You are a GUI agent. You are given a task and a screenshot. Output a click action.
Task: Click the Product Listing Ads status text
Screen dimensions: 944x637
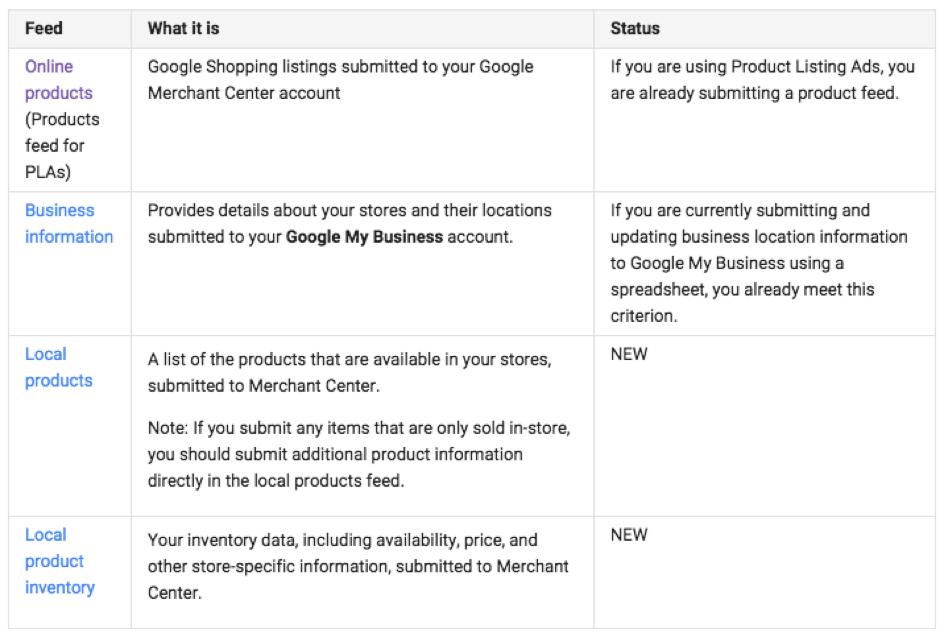click(762, 79)
